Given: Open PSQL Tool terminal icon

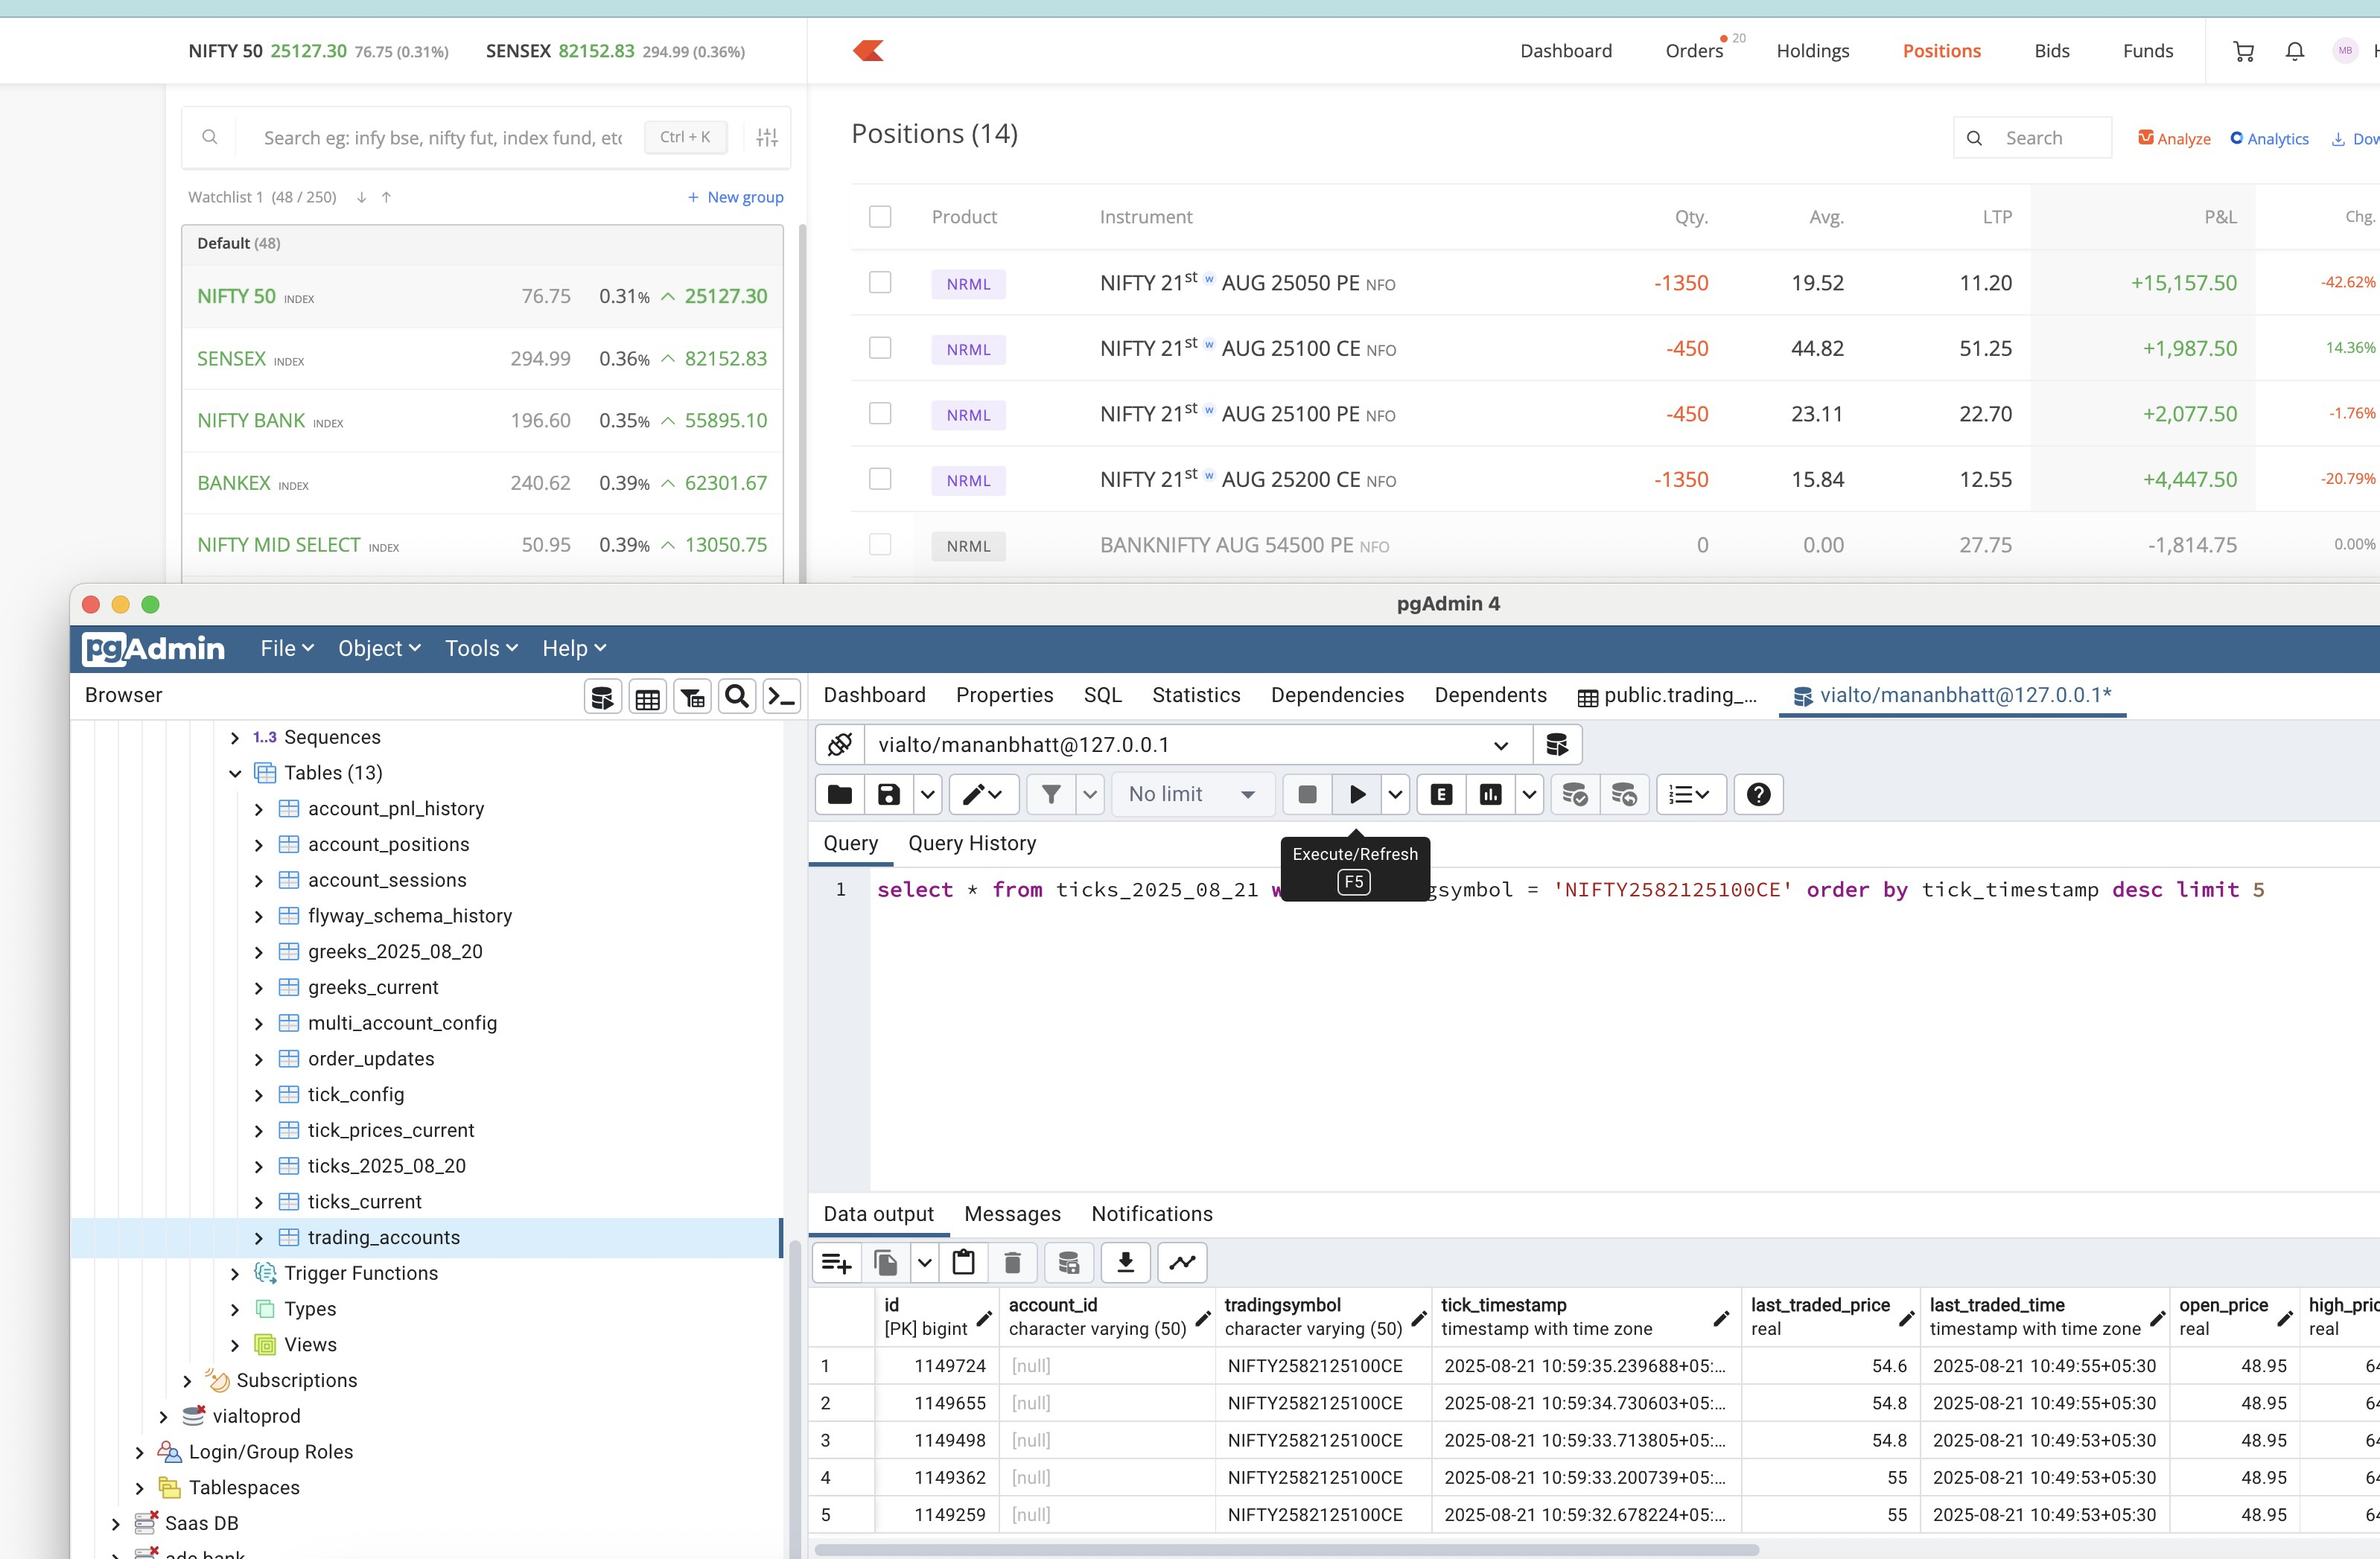Looking at the screenshot, I should pos(781,697).
